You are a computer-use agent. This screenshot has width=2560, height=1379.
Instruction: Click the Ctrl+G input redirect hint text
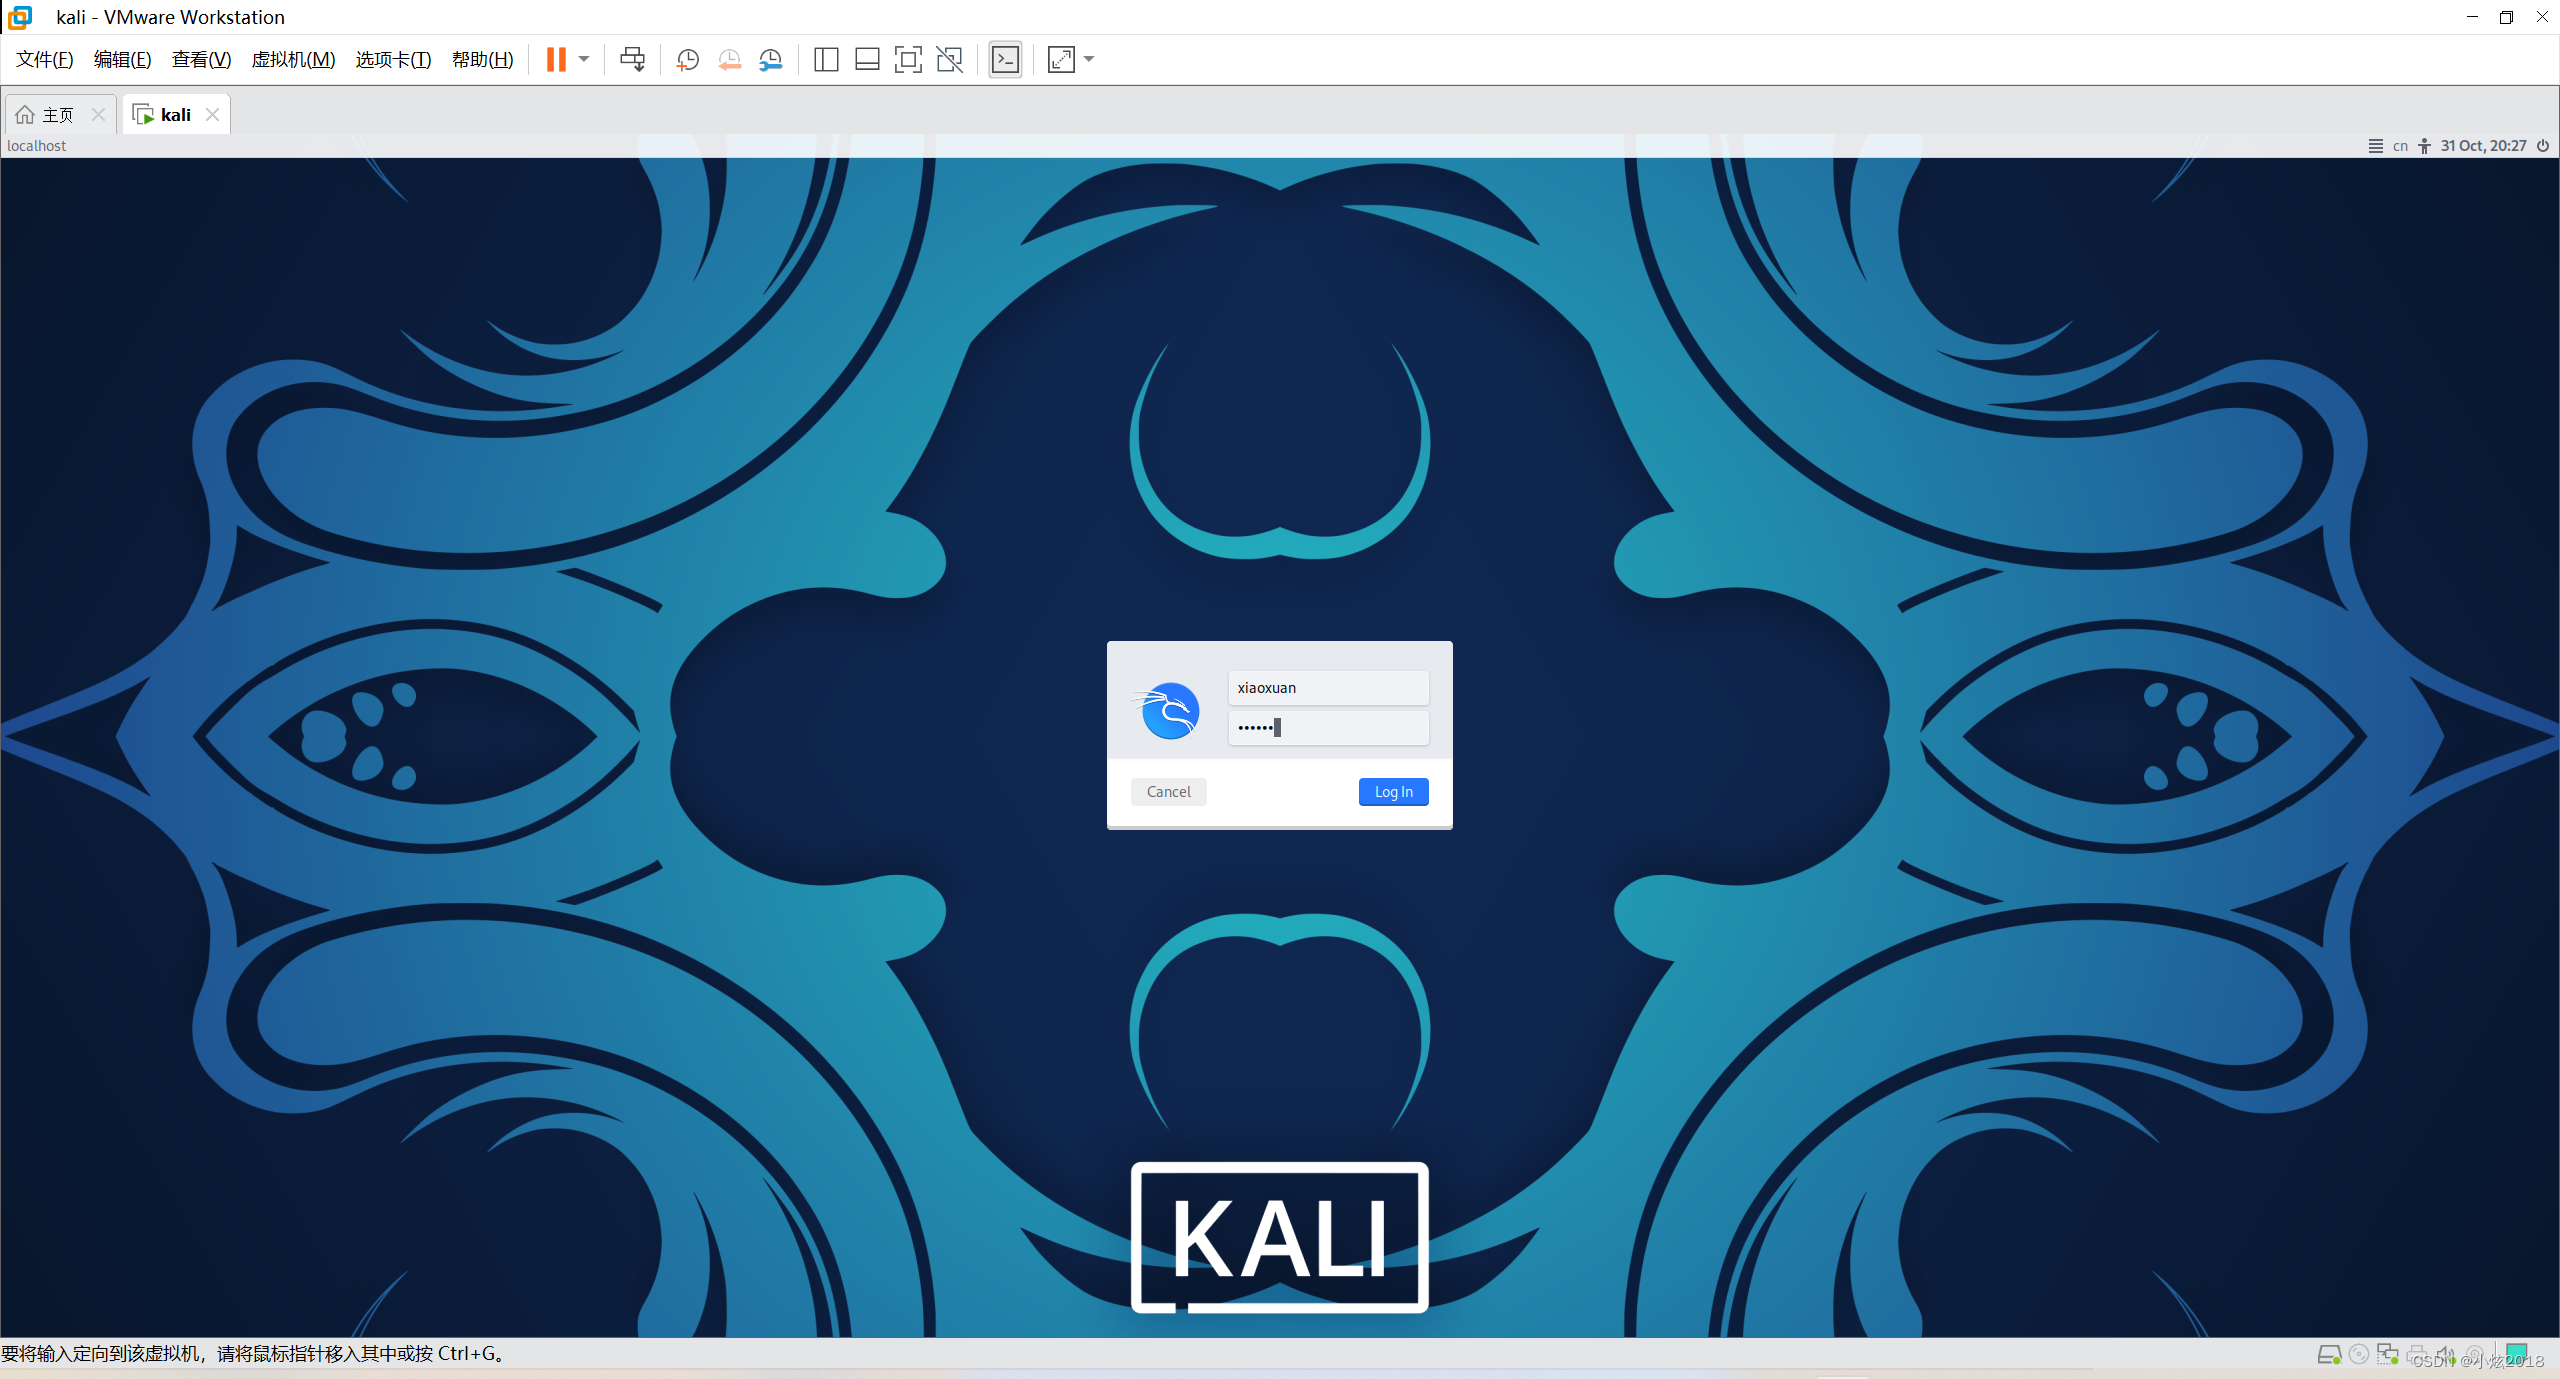click(254, 1354)
